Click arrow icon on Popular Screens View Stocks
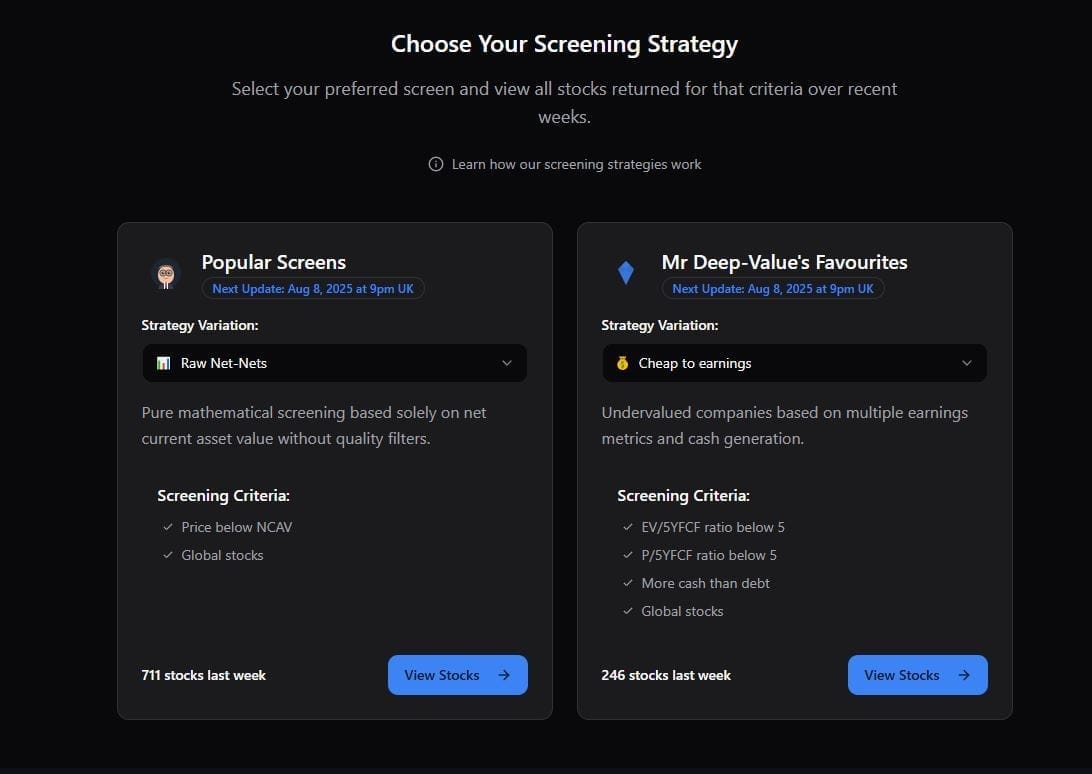This screenshot has width=1092, height=774. pos(504,675)
